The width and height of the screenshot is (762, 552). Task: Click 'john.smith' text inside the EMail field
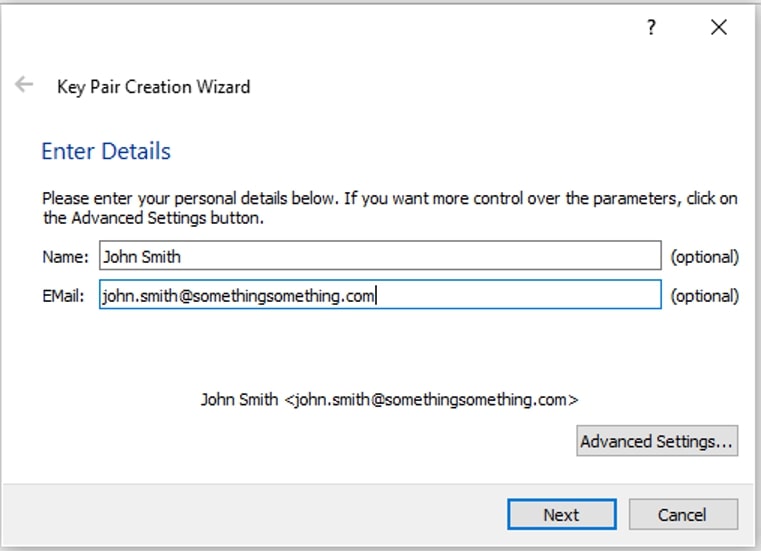click(x=139, y=295)
